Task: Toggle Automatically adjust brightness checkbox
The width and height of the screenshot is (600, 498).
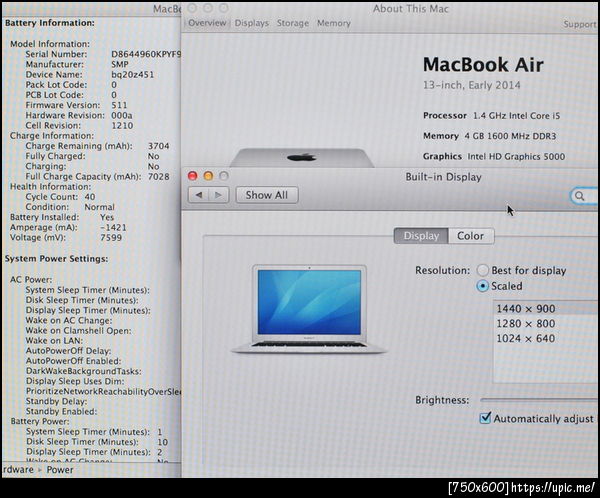Action: [x=485, y=418]
